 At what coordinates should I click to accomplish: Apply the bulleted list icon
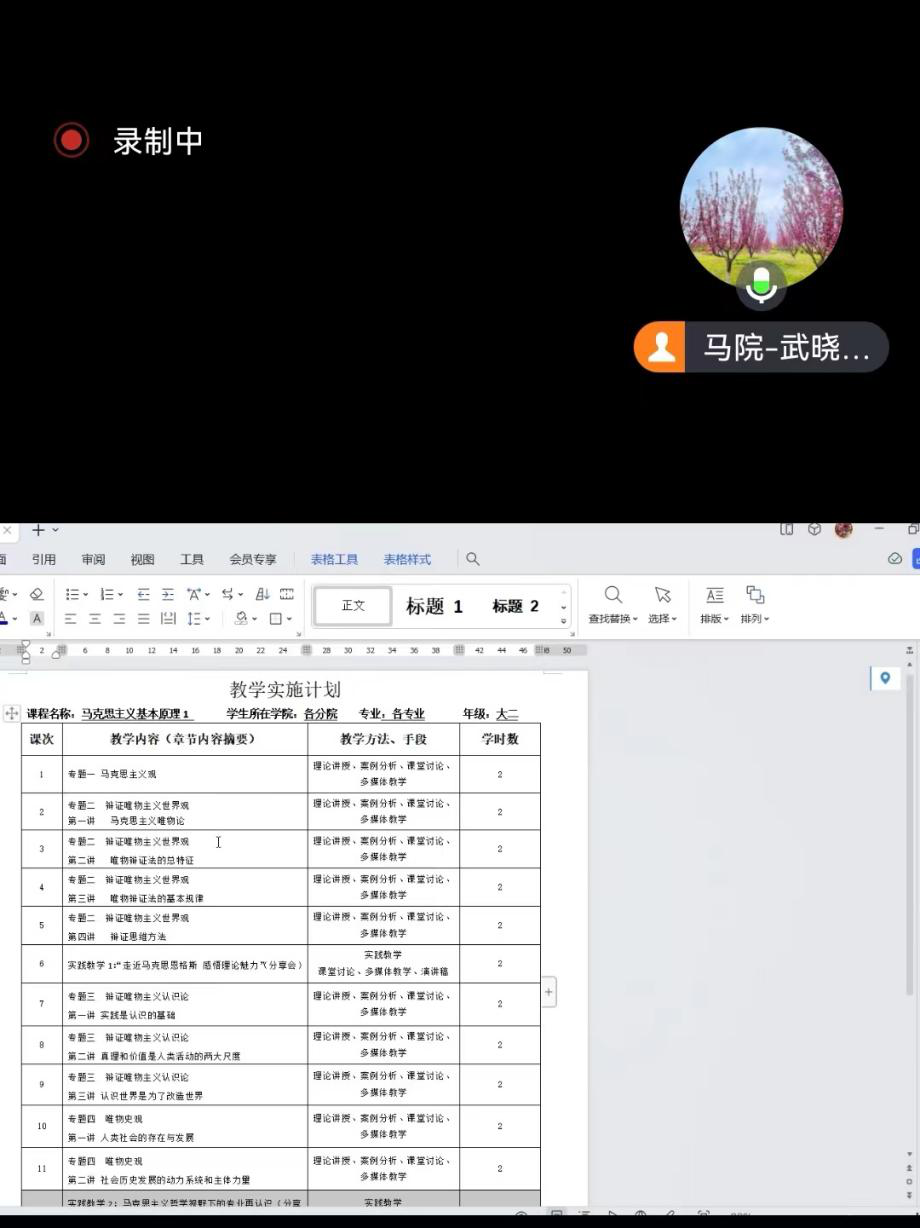pyautogui.click(x=75, y=594)
